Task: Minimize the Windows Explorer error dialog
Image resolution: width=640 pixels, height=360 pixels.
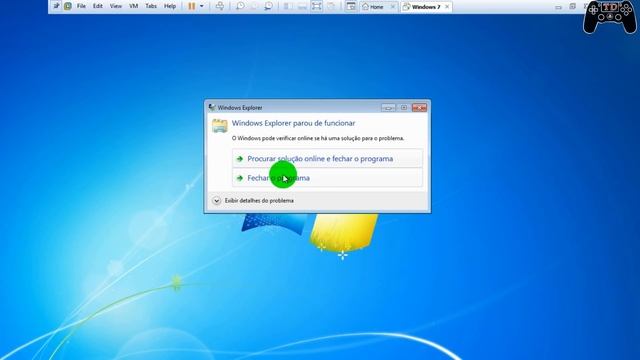Action: (388, 107)
